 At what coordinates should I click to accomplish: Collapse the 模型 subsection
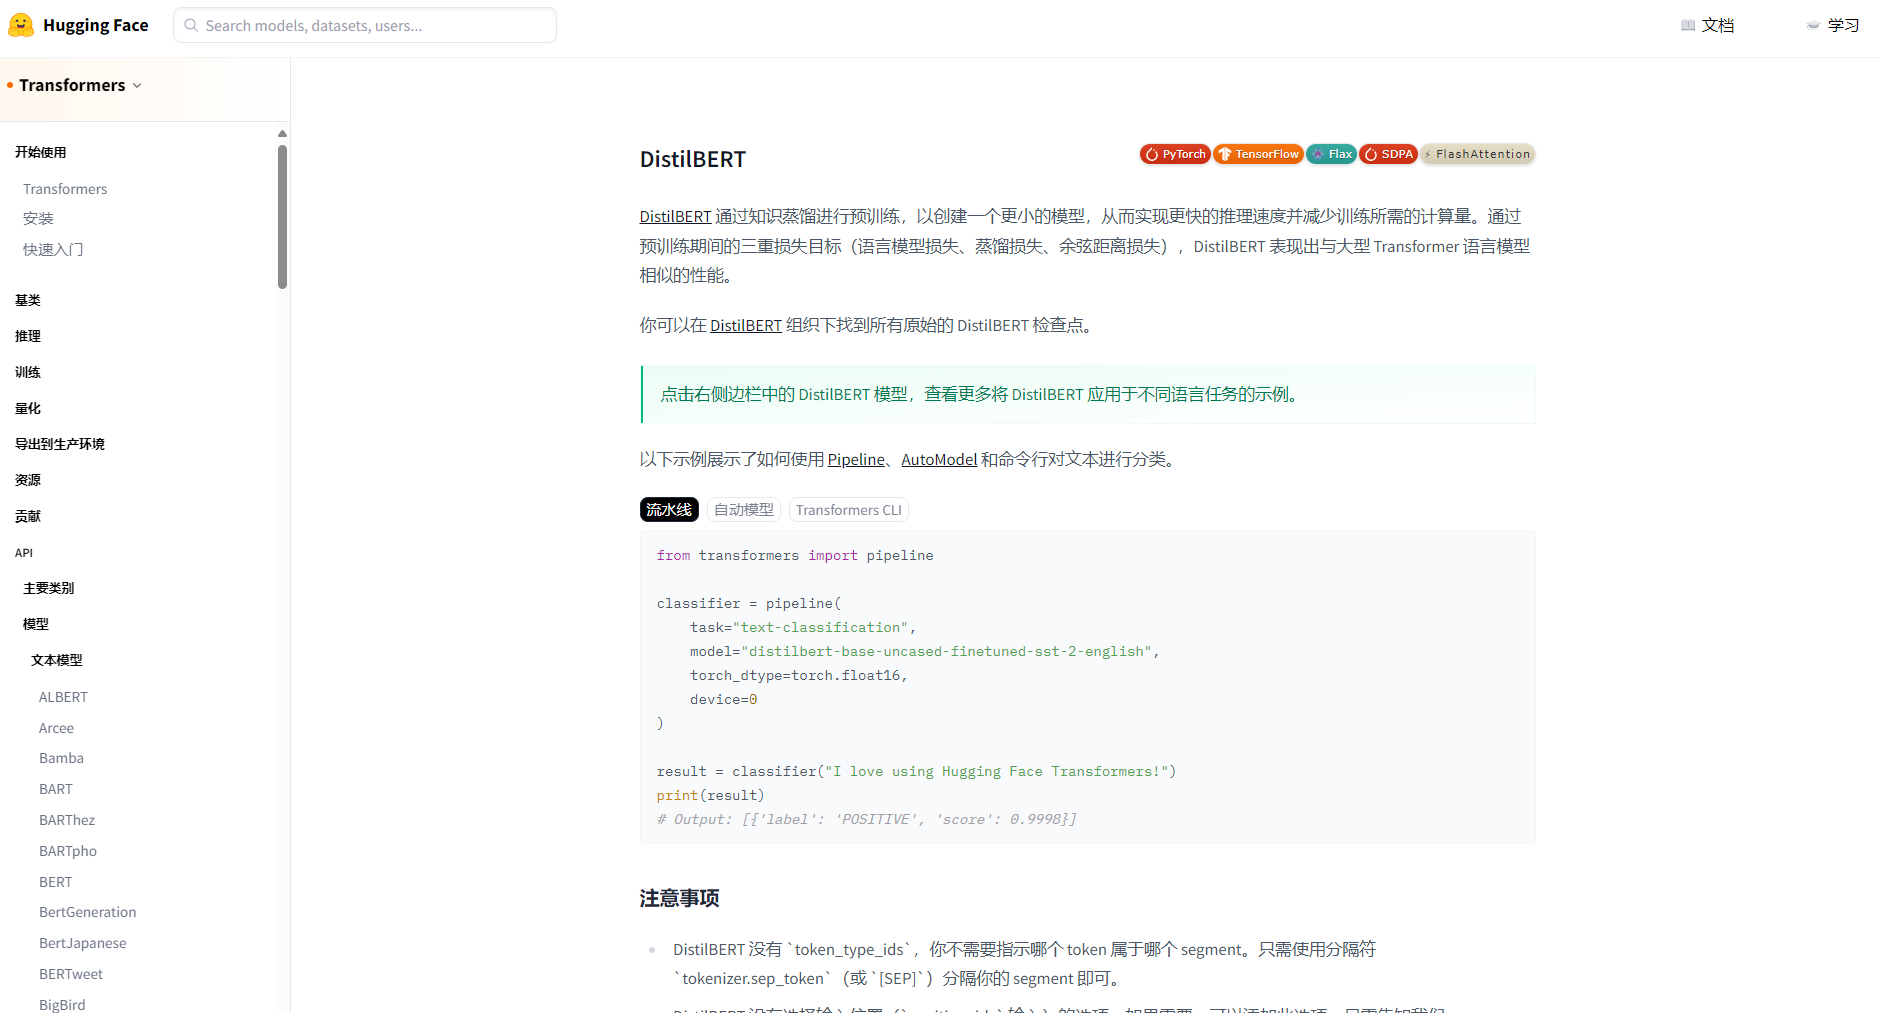coord(36,624)
